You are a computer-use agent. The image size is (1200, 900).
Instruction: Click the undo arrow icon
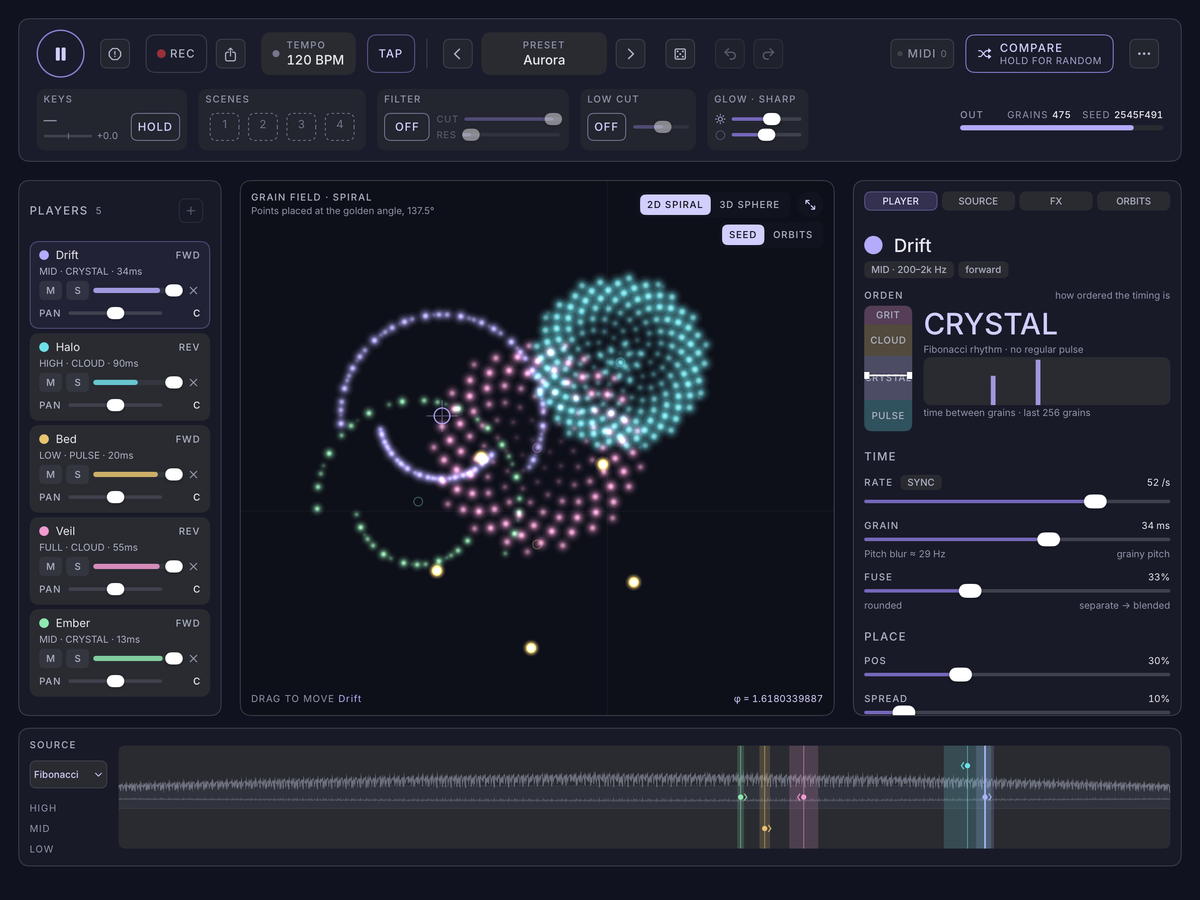tap(730, 54)
